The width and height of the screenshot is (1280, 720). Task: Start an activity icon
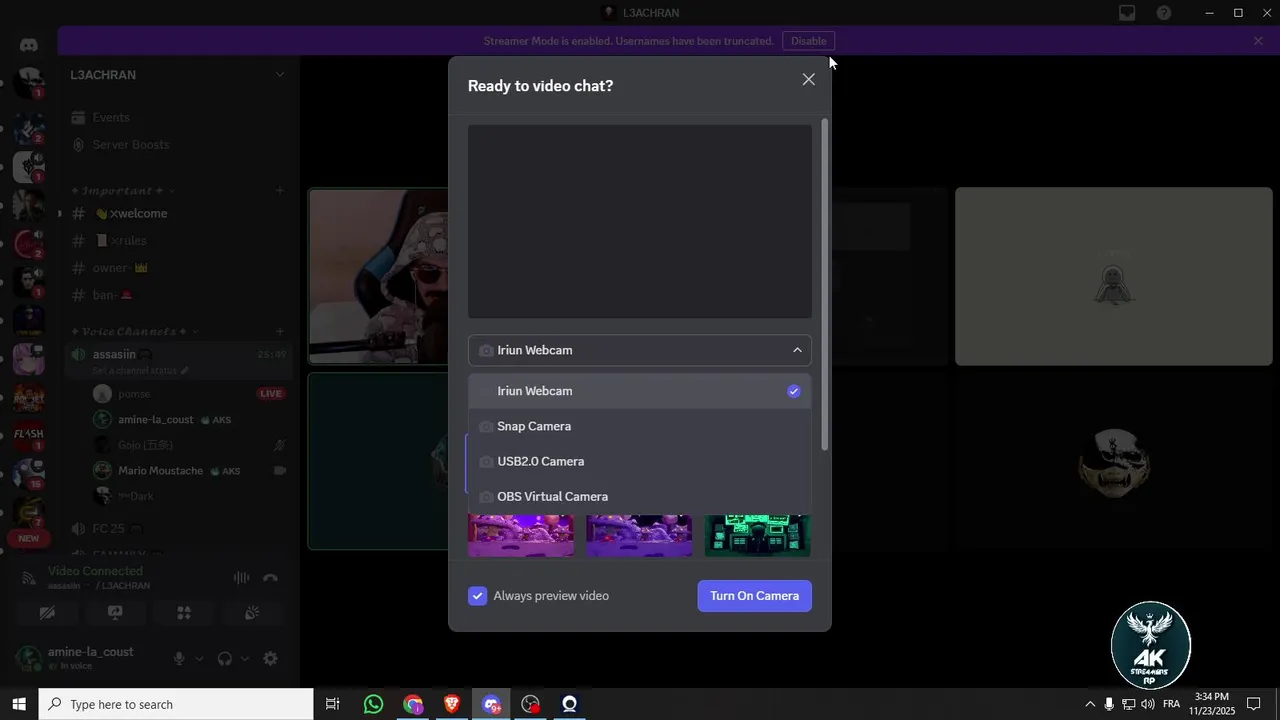[x=183, y=612]
